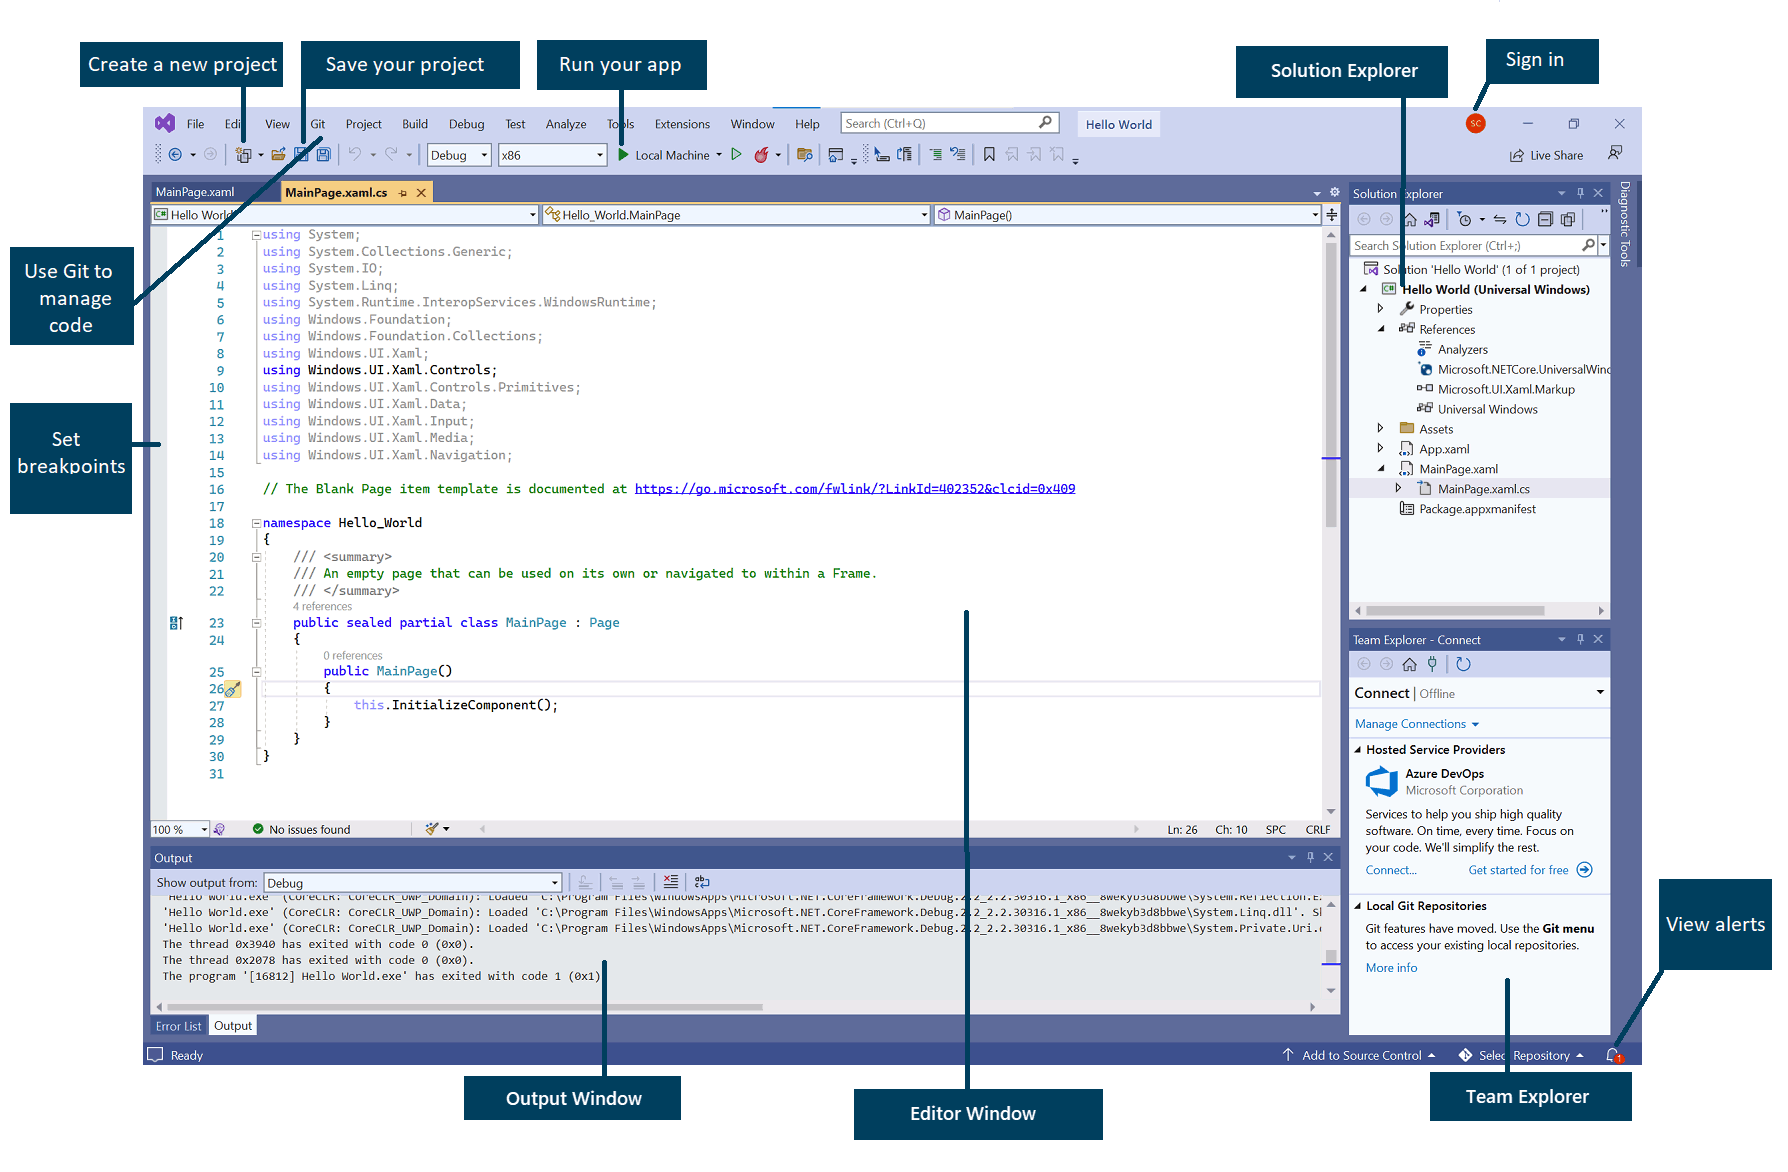Switch to the MainPage.xaml editor tab
The image size is (1788, 1172).
(195, 192)
